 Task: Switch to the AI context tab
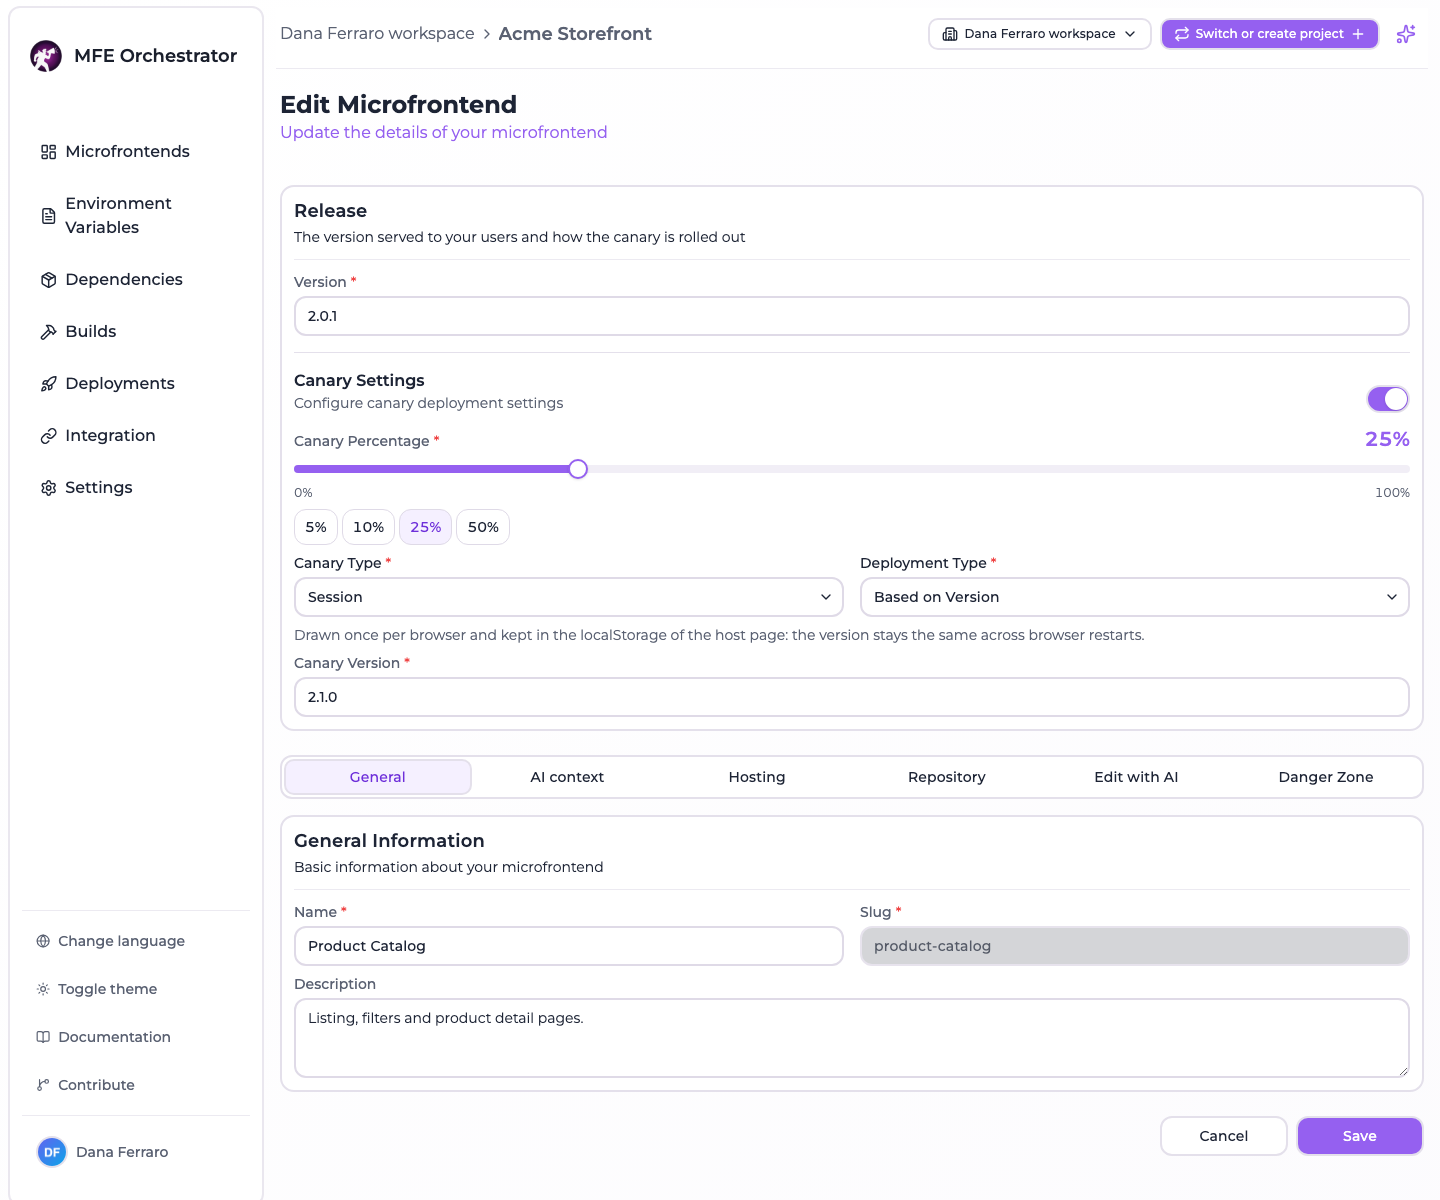pyautogui.click(x=567, y=777)
